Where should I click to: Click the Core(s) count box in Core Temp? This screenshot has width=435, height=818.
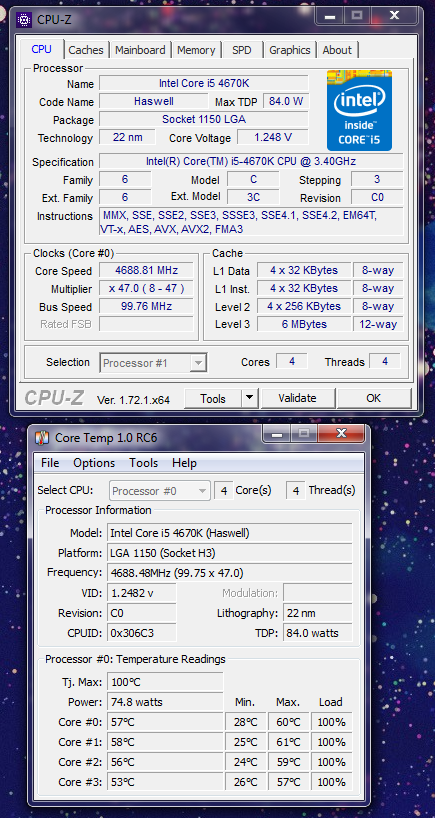(224, 491)
